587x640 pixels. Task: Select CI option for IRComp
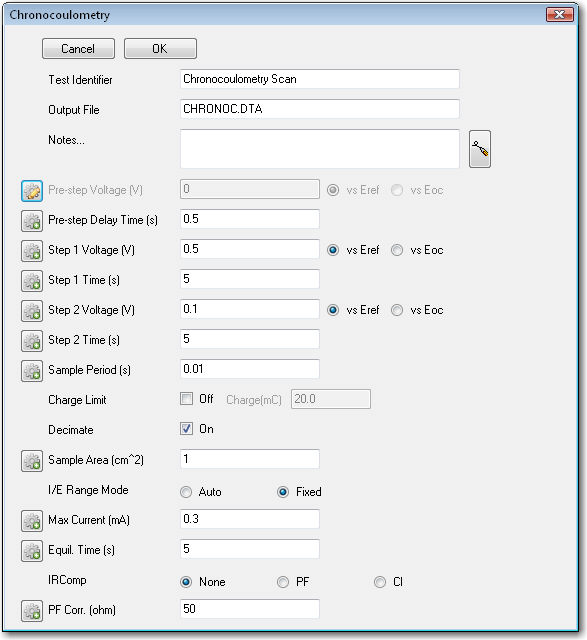pos(380,582)
